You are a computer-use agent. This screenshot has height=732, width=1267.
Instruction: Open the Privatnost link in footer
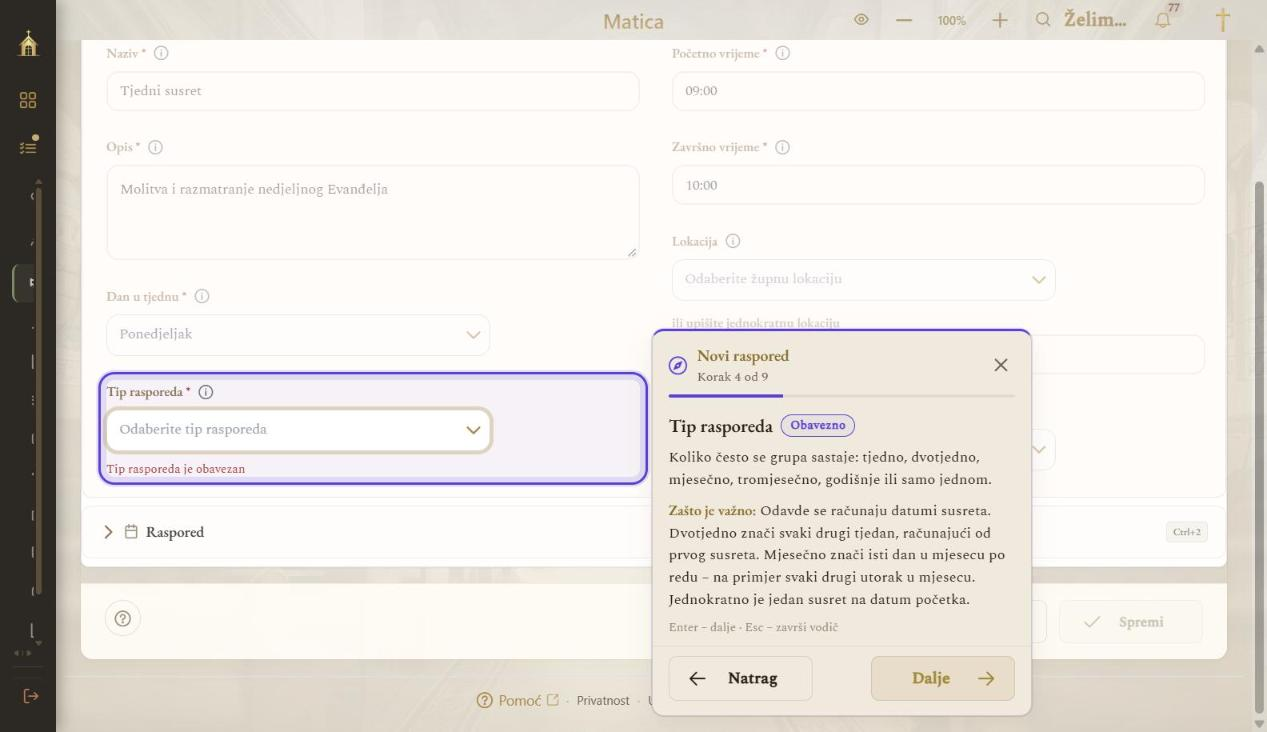(x=603, y=700)
